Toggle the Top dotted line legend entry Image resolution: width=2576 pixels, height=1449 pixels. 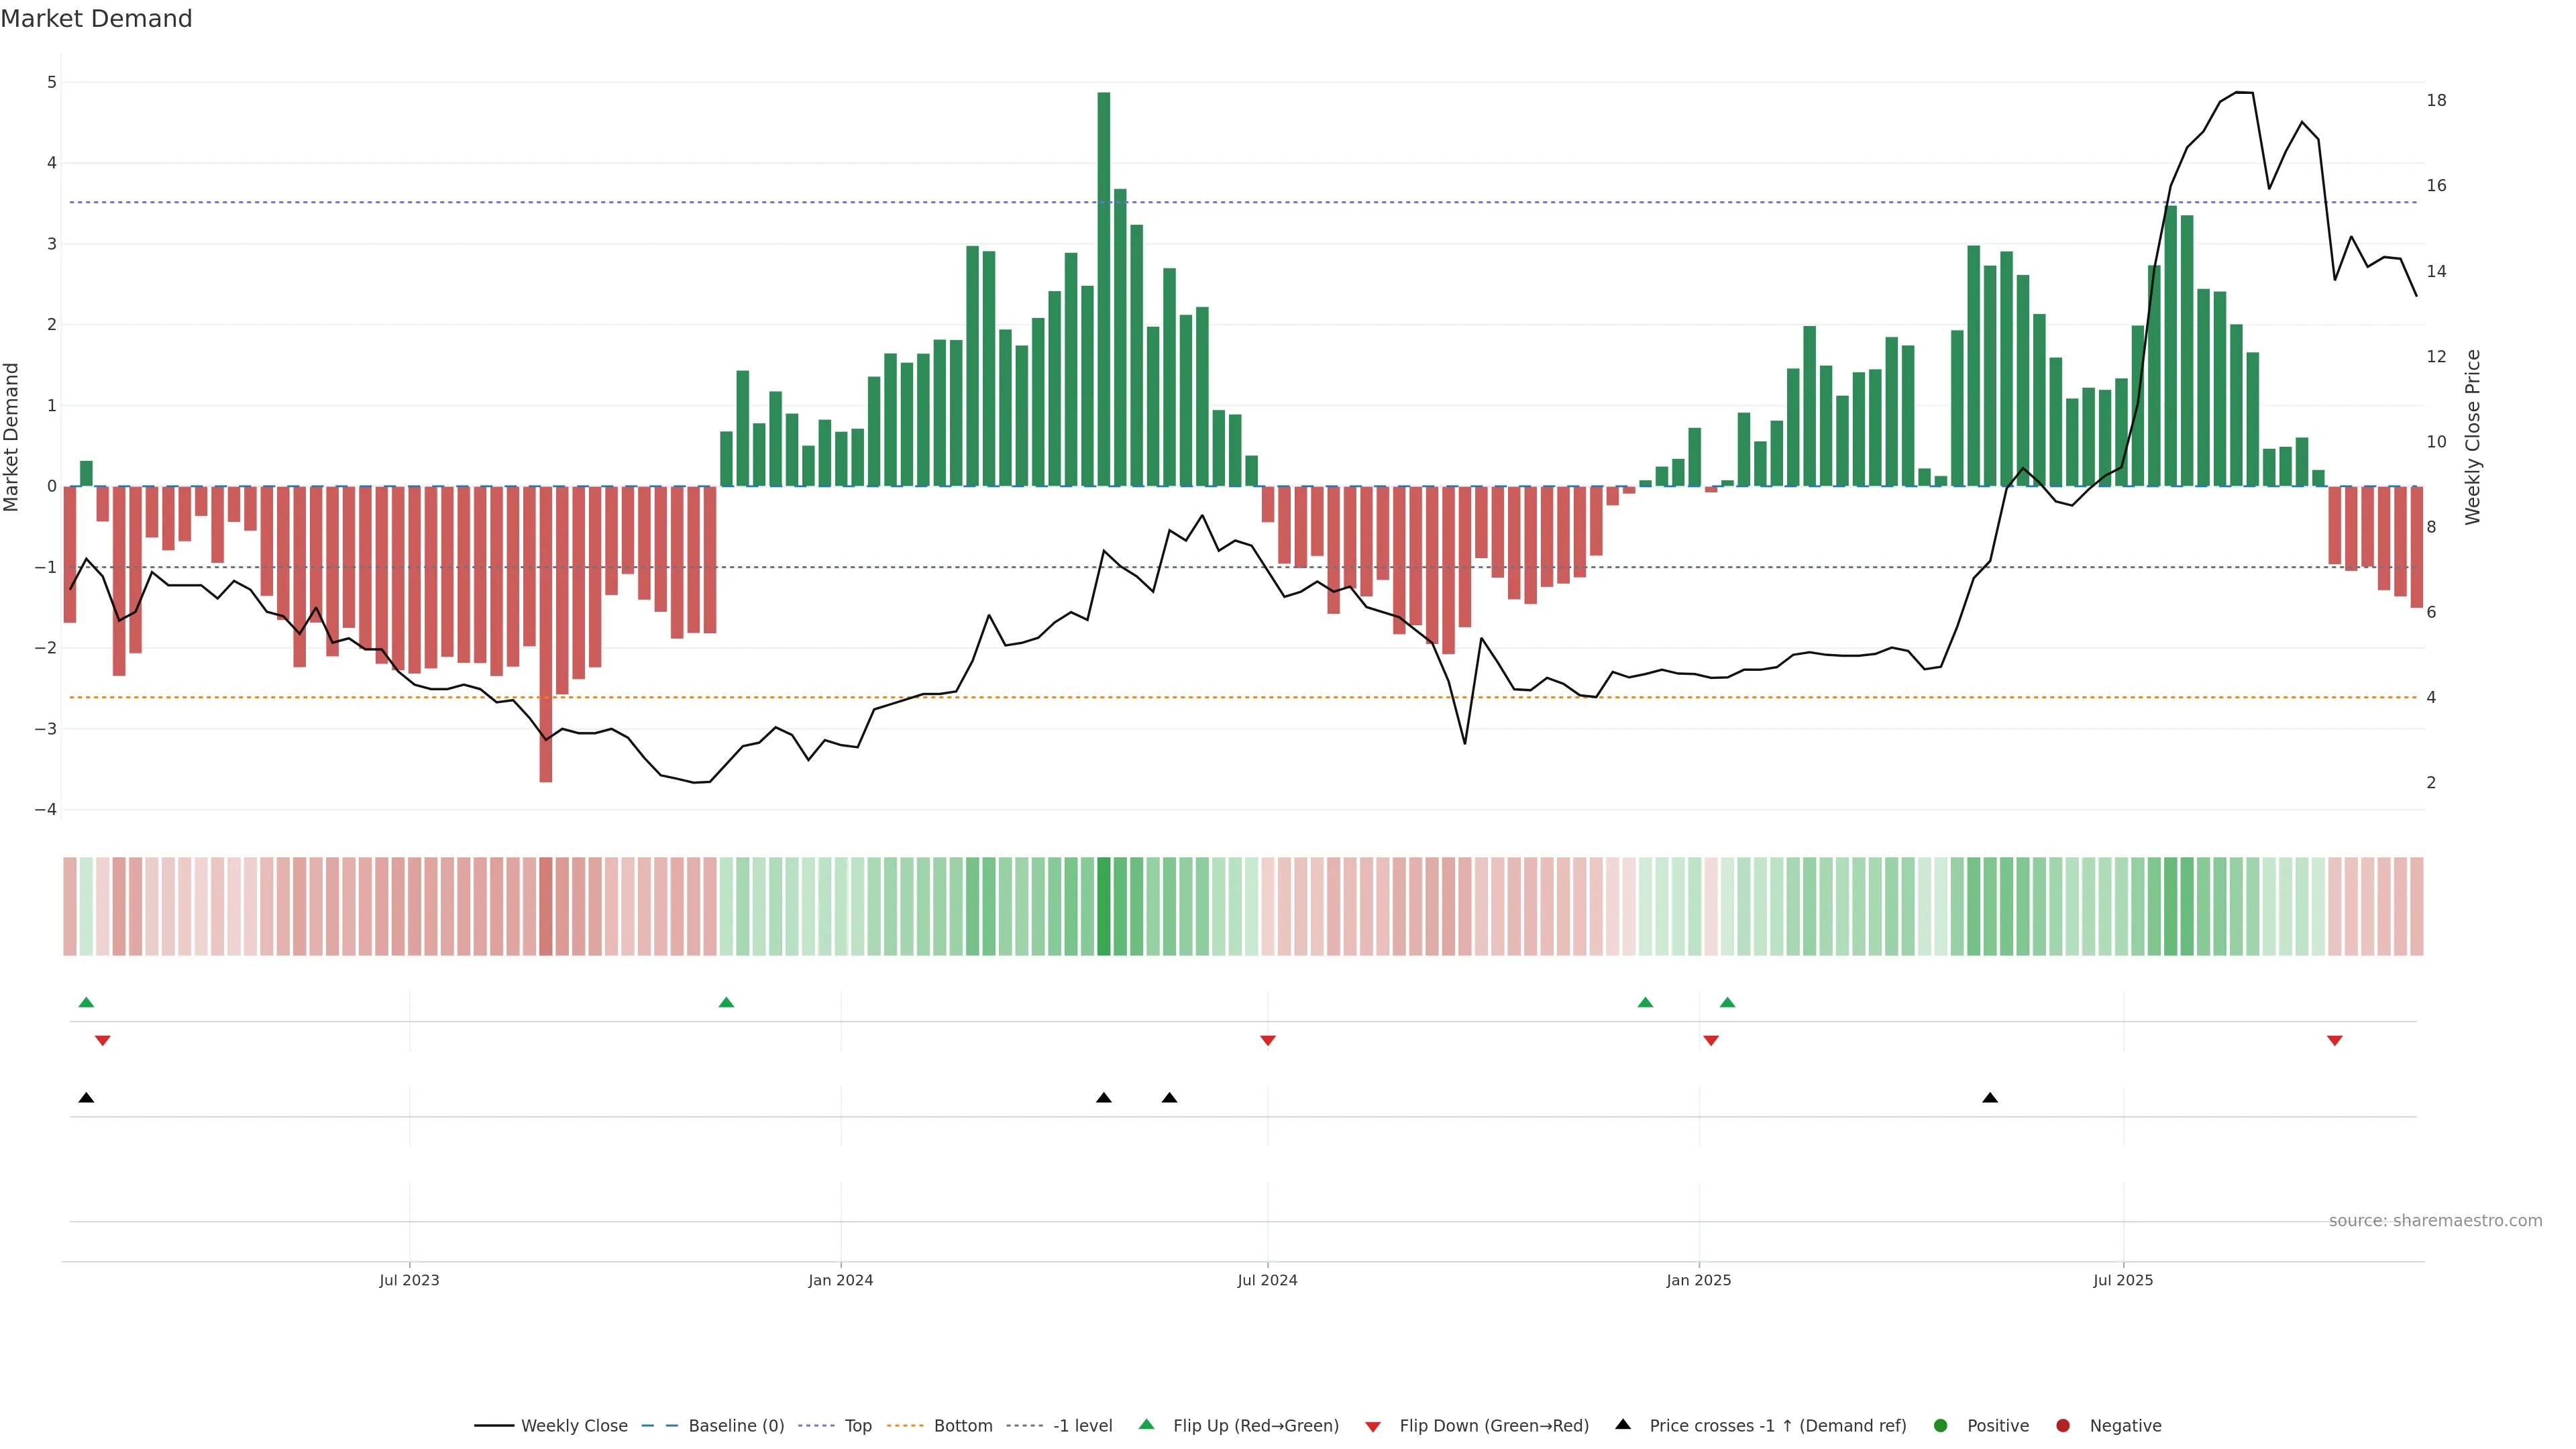pos(858,1426)
